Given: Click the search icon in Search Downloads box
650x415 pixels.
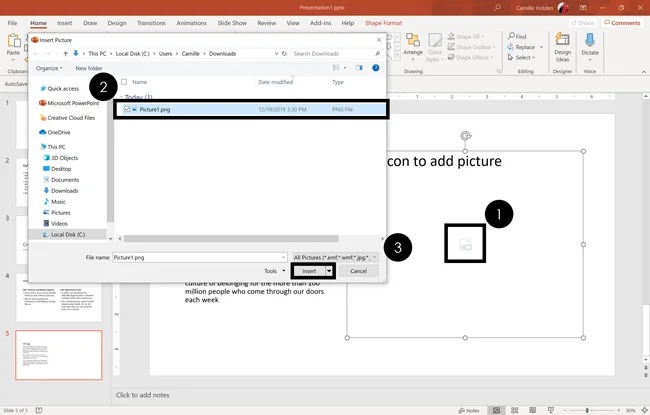Looking at the screenshot, I should click(x=377, y=53).
